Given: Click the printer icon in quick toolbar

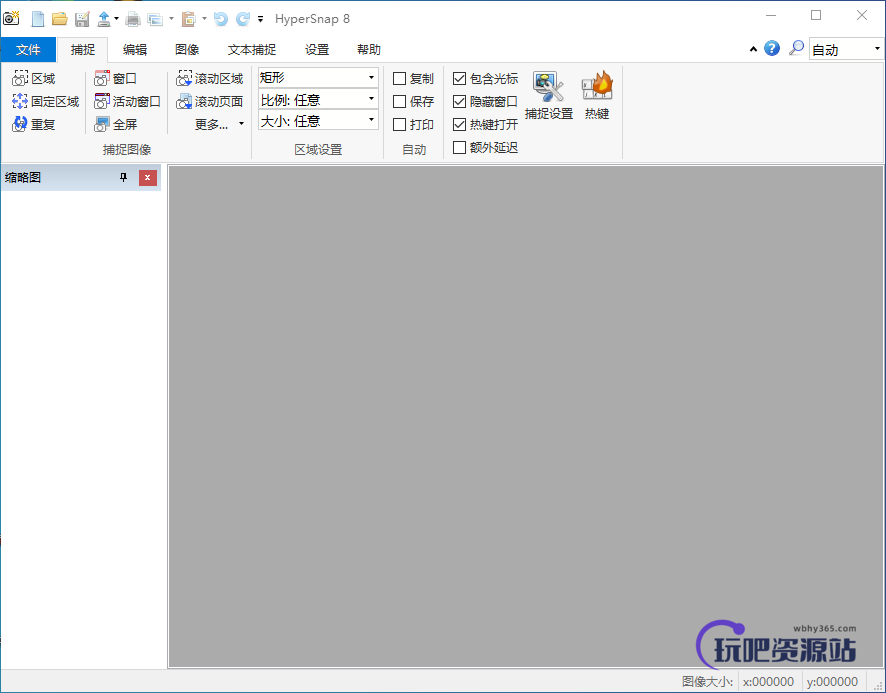Looking at the screenshot, I should [133, 19].
